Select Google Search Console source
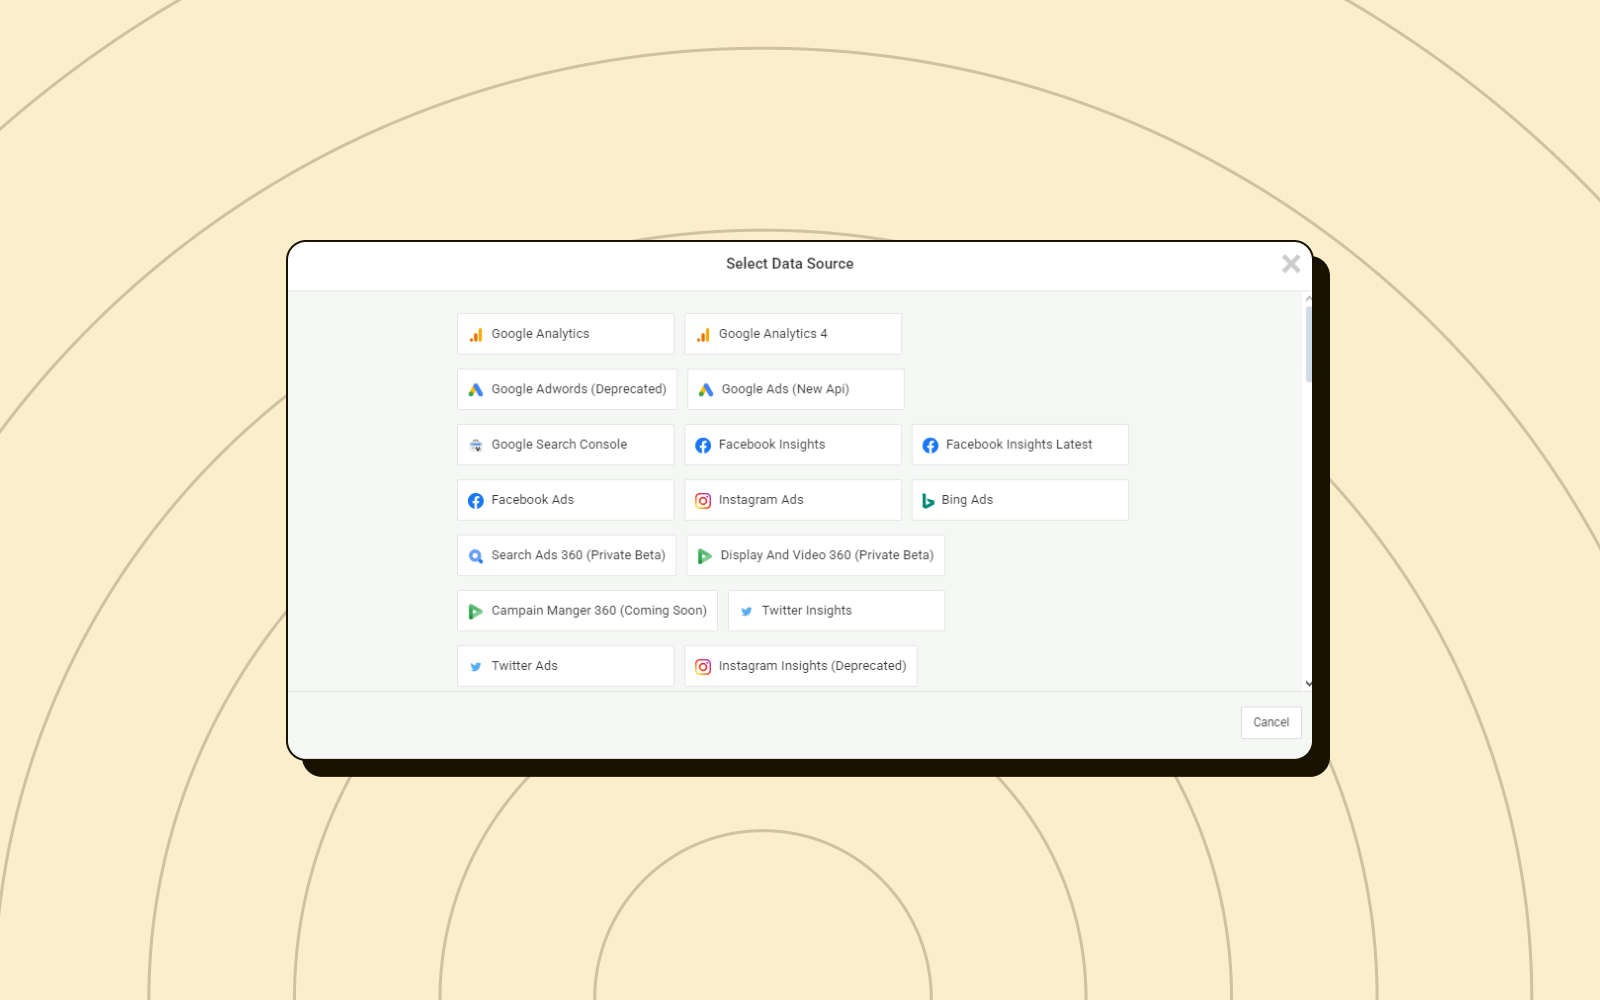Screen dimensions: 1600x1000 point(566,444)
